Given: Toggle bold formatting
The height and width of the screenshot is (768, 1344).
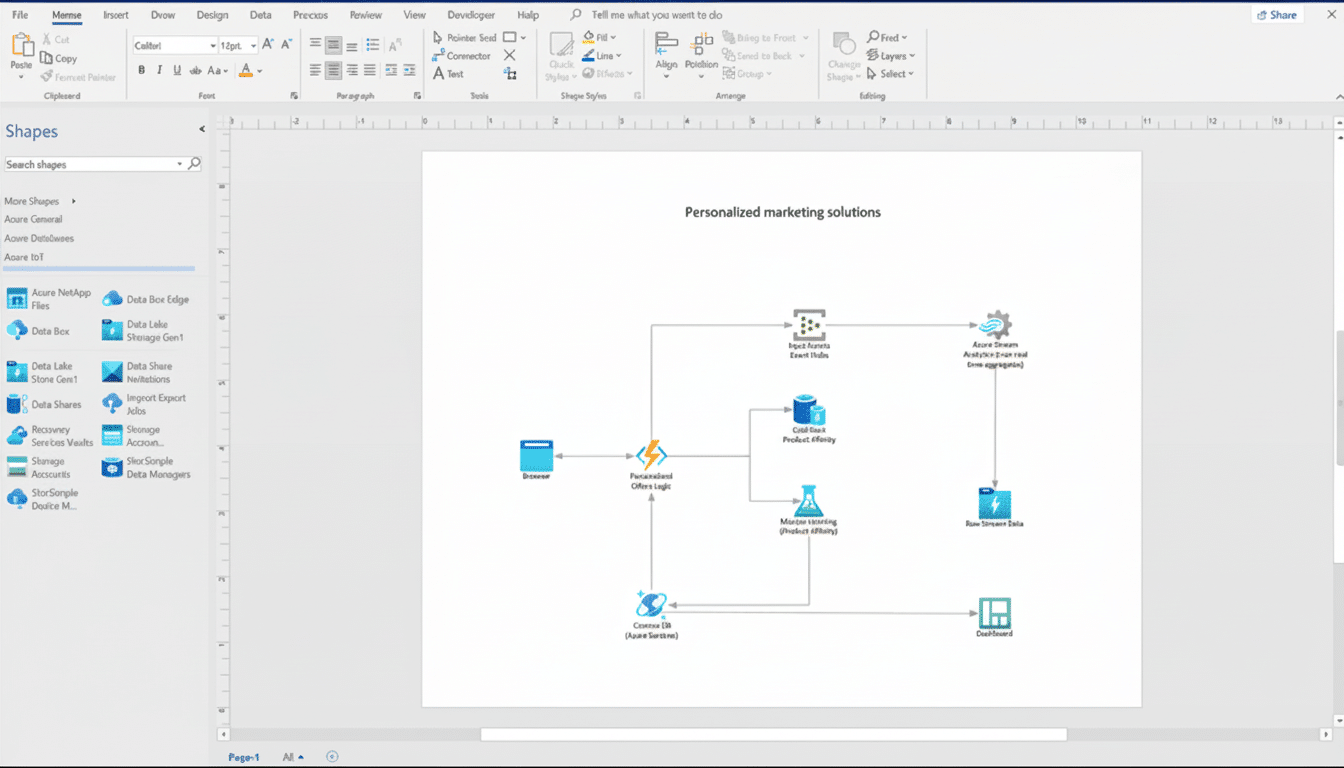Looking at the screenshot, I should [x=141, y=70].
